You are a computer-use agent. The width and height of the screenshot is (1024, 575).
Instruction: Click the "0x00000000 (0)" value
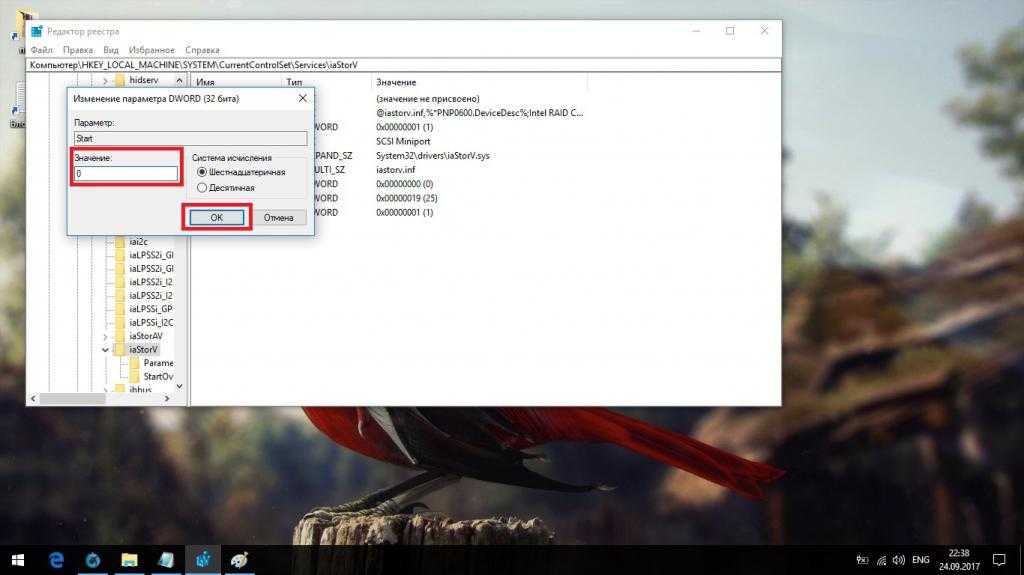(404, 184)
